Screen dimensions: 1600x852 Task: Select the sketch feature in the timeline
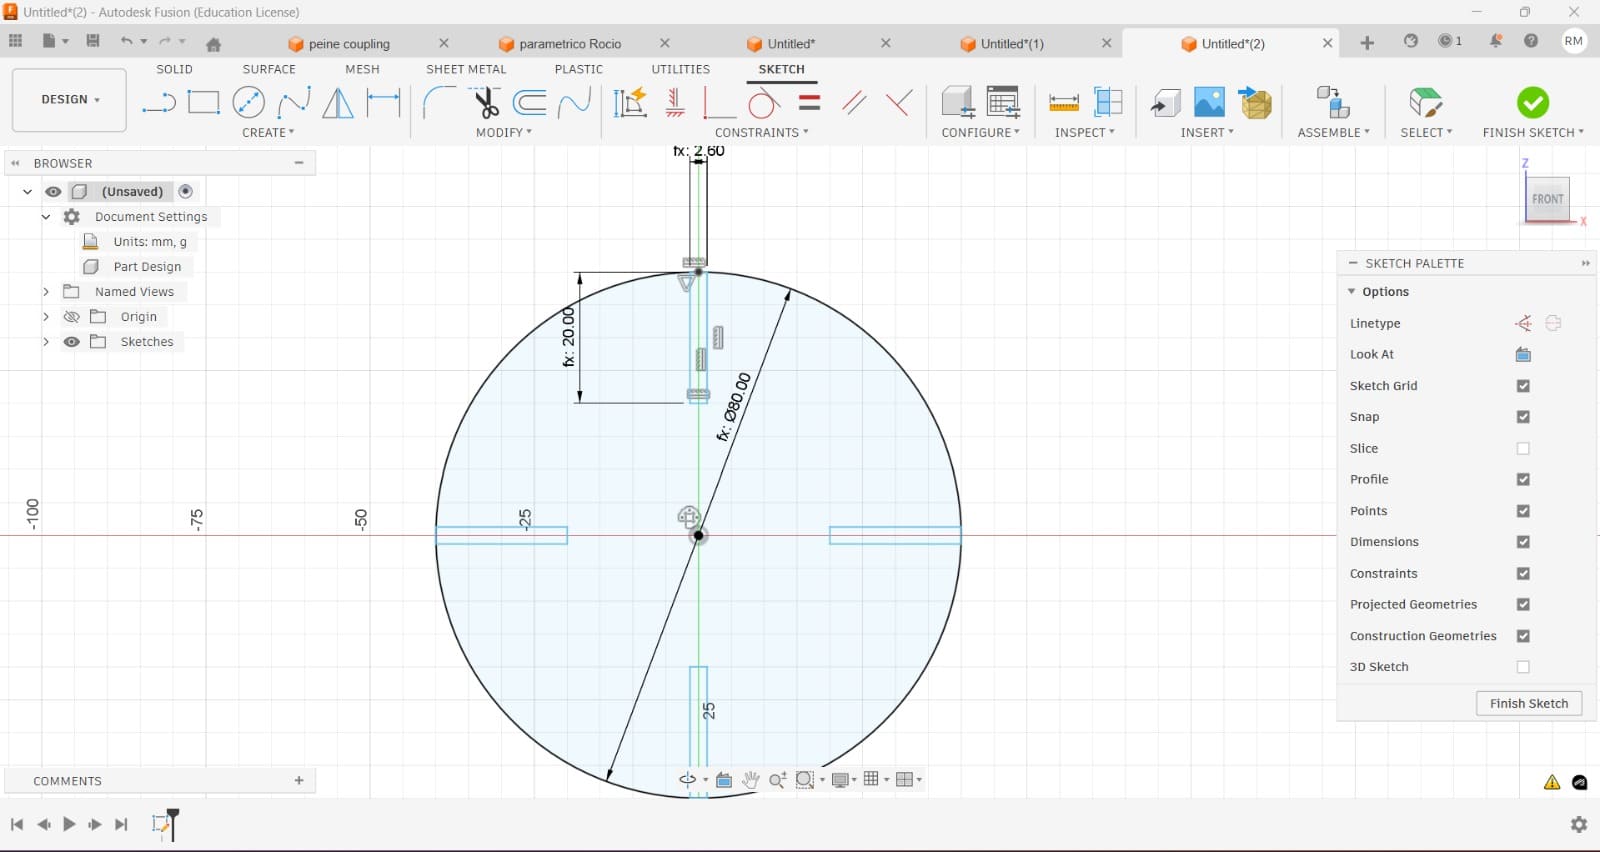(161, 824)
